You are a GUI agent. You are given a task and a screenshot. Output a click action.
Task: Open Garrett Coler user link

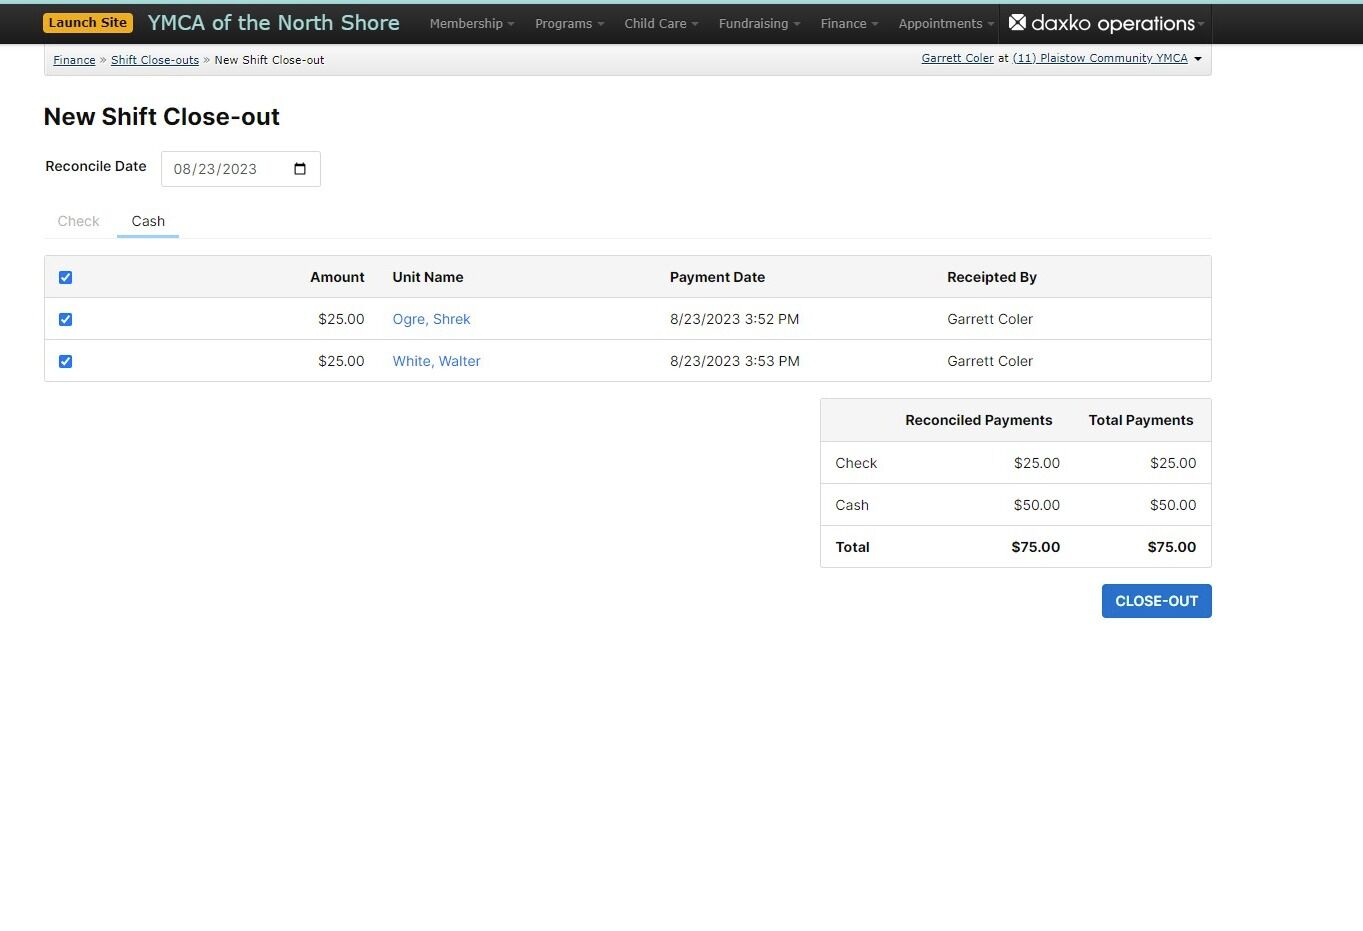pos(958,58)
